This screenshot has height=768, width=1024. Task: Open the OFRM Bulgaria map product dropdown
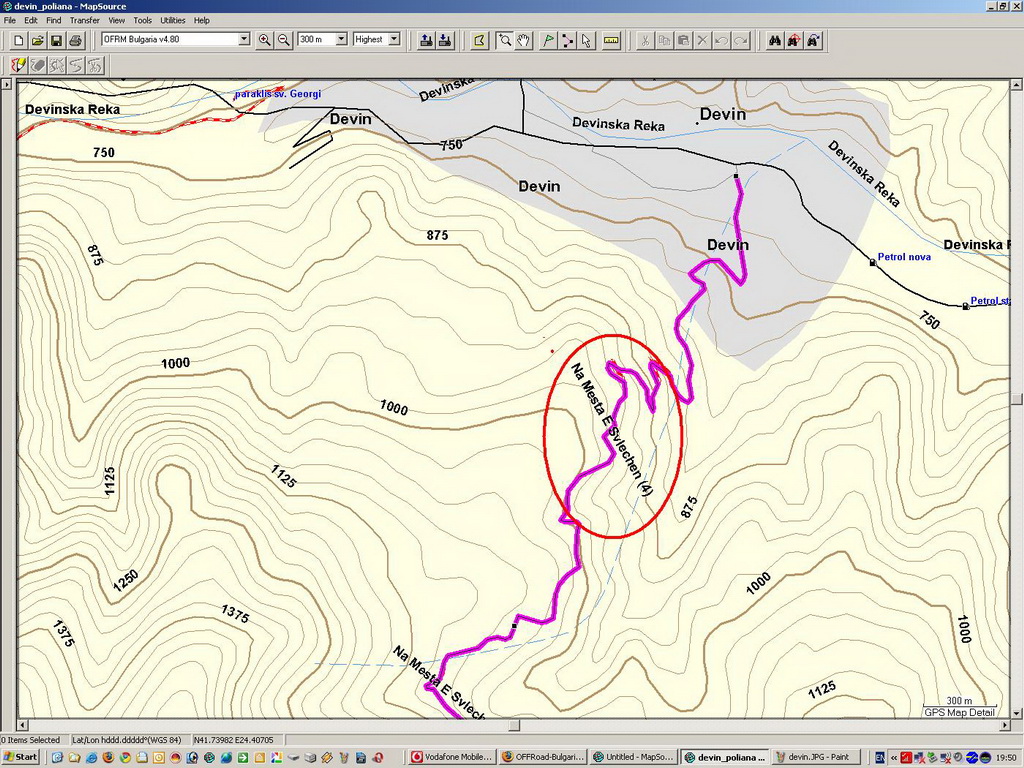pos(244,39)
